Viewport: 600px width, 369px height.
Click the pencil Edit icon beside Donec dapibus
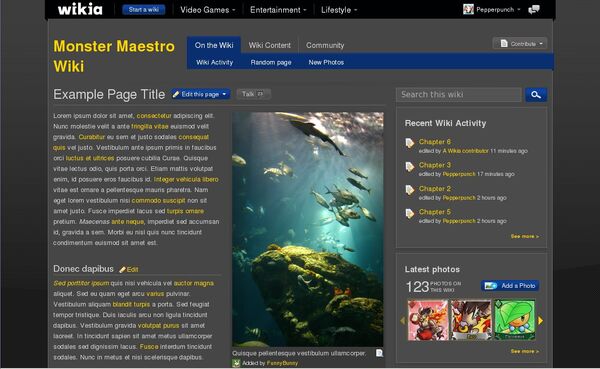[x=122, y=270]
